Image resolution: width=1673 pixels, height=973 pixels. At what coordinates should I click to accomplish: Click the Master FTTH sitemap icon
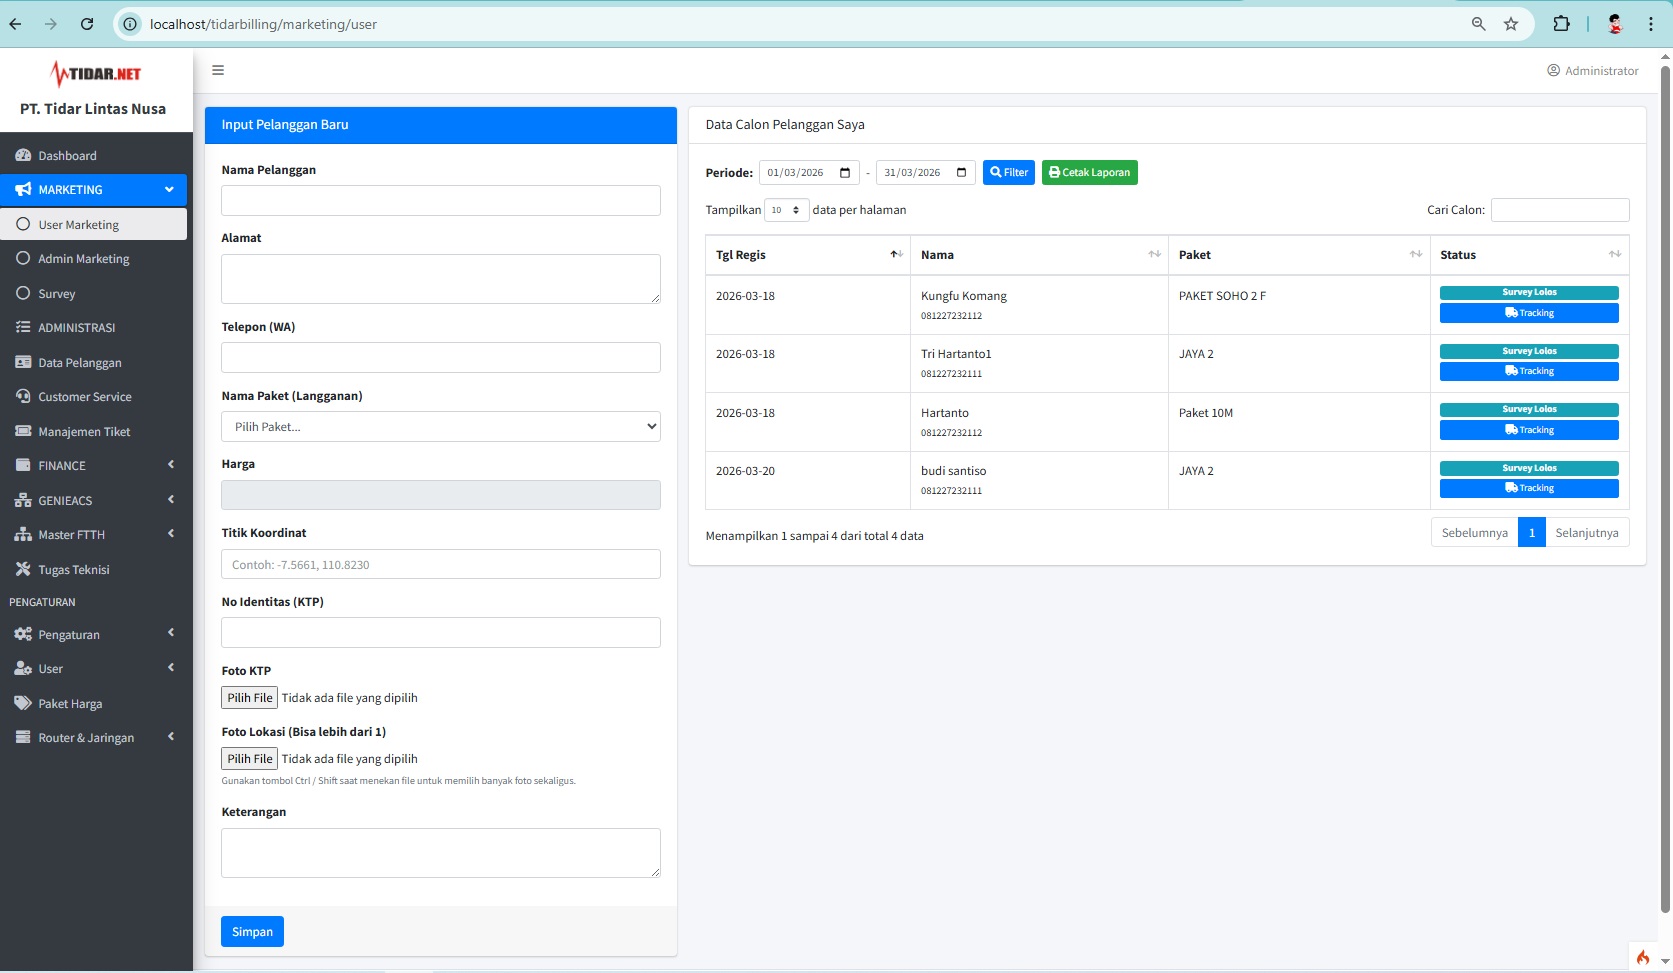click(23, 534)
